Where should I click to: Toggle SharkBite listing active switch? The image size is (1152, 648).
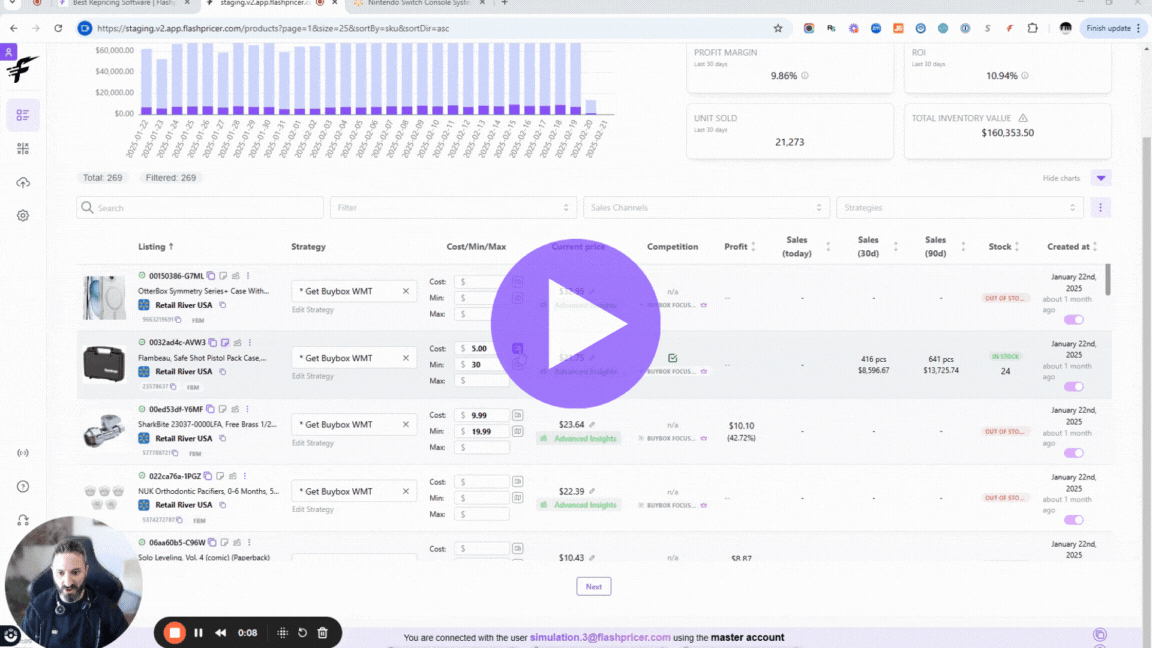point(1073,453)
